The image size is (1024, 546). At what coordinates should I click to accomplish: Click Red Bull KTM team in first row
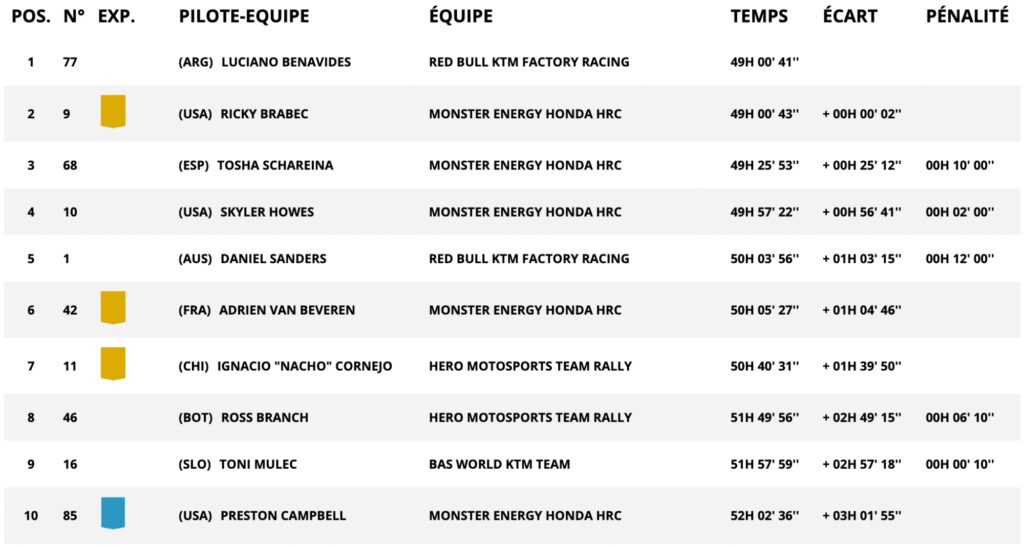(529, 62)
